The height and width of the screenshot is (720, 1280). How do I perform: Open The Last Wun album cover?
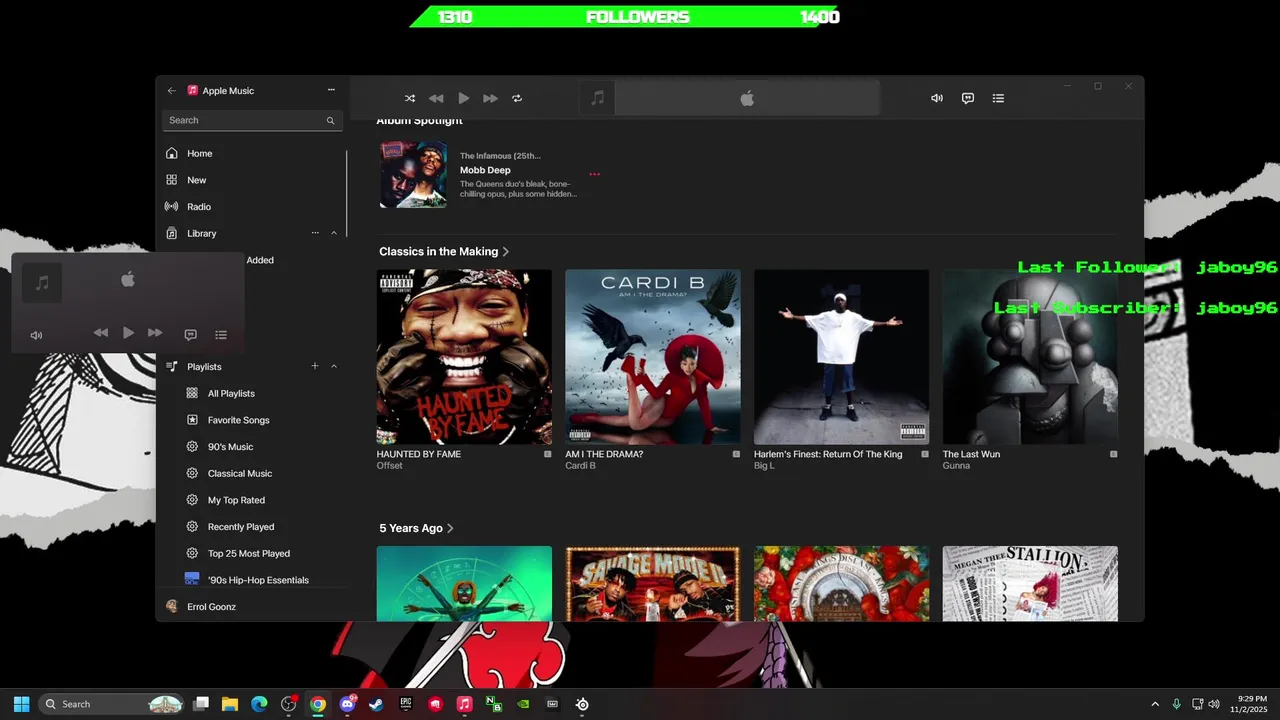[x=1030, y=357]
